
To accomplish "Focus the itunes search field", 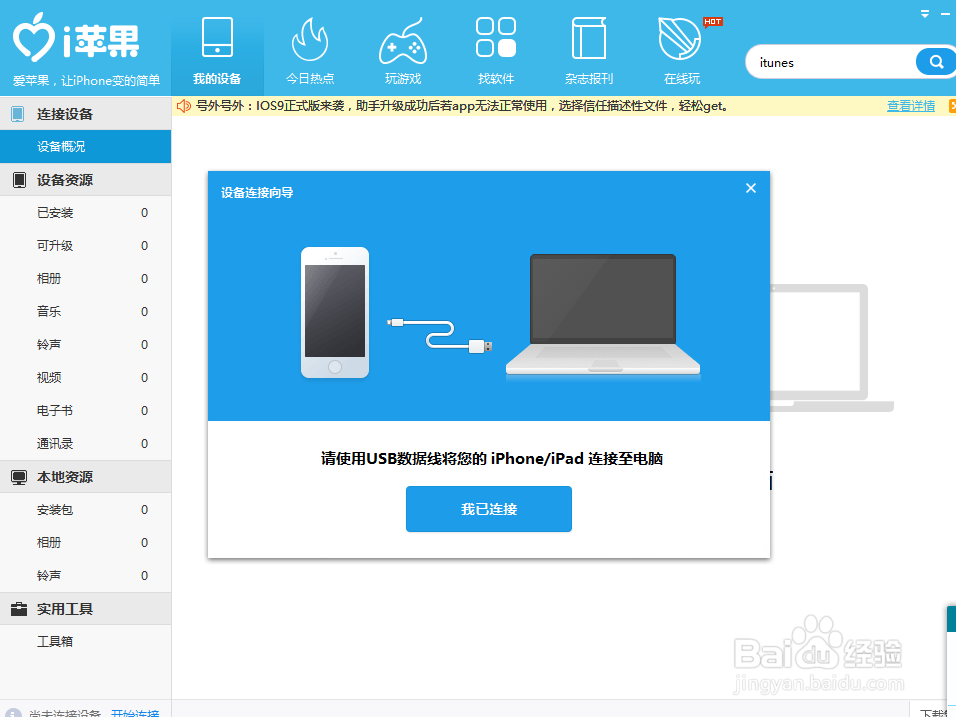I will [x=832, y=62].
